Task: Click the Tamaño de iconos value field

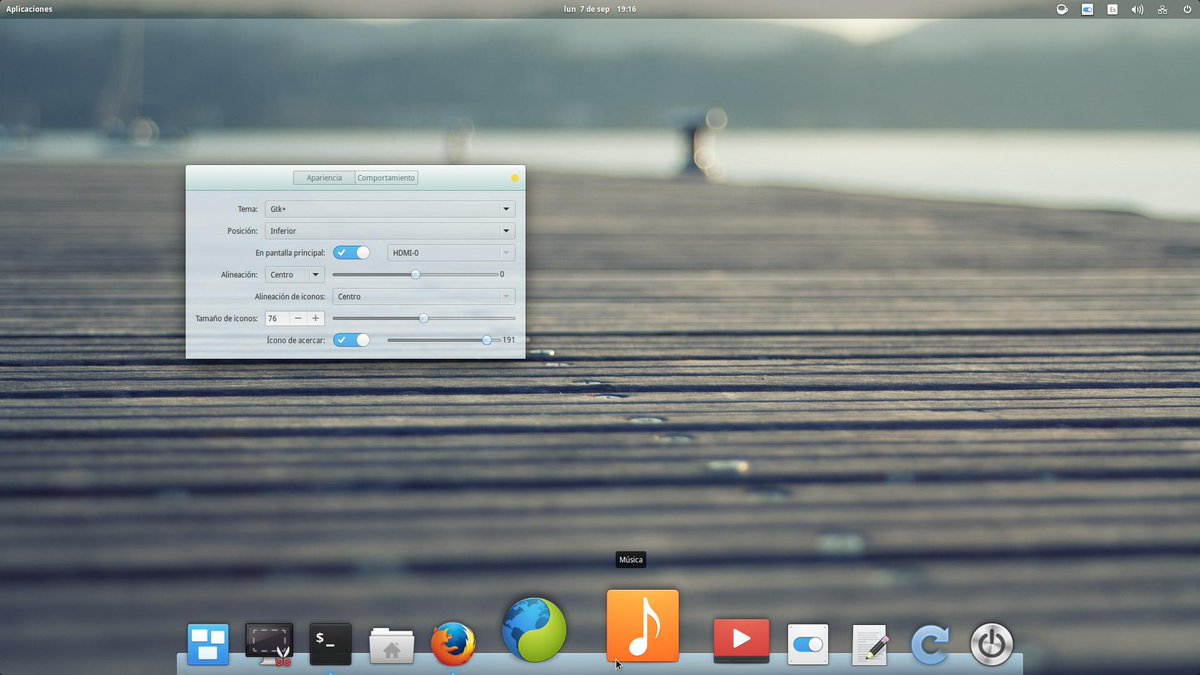Action: 277,318
